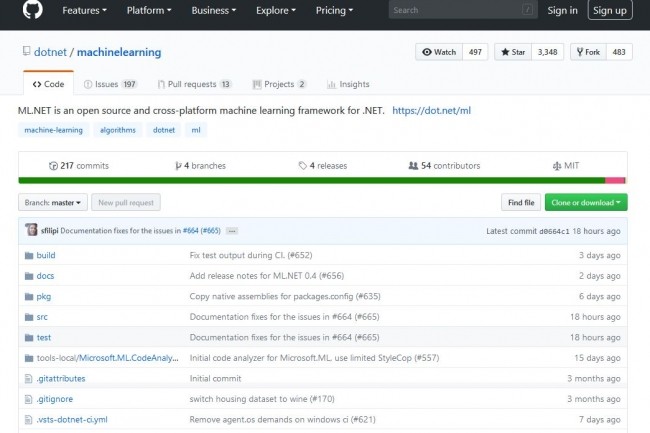
Task: Switch to the Issues tab
Action: (x=110, y=84)
